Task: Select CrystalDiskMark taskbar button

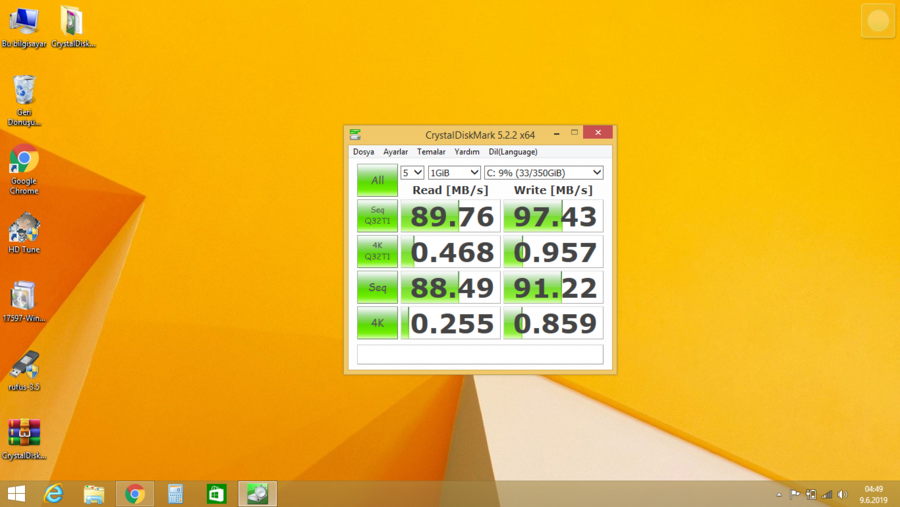Action: point(258,494)
